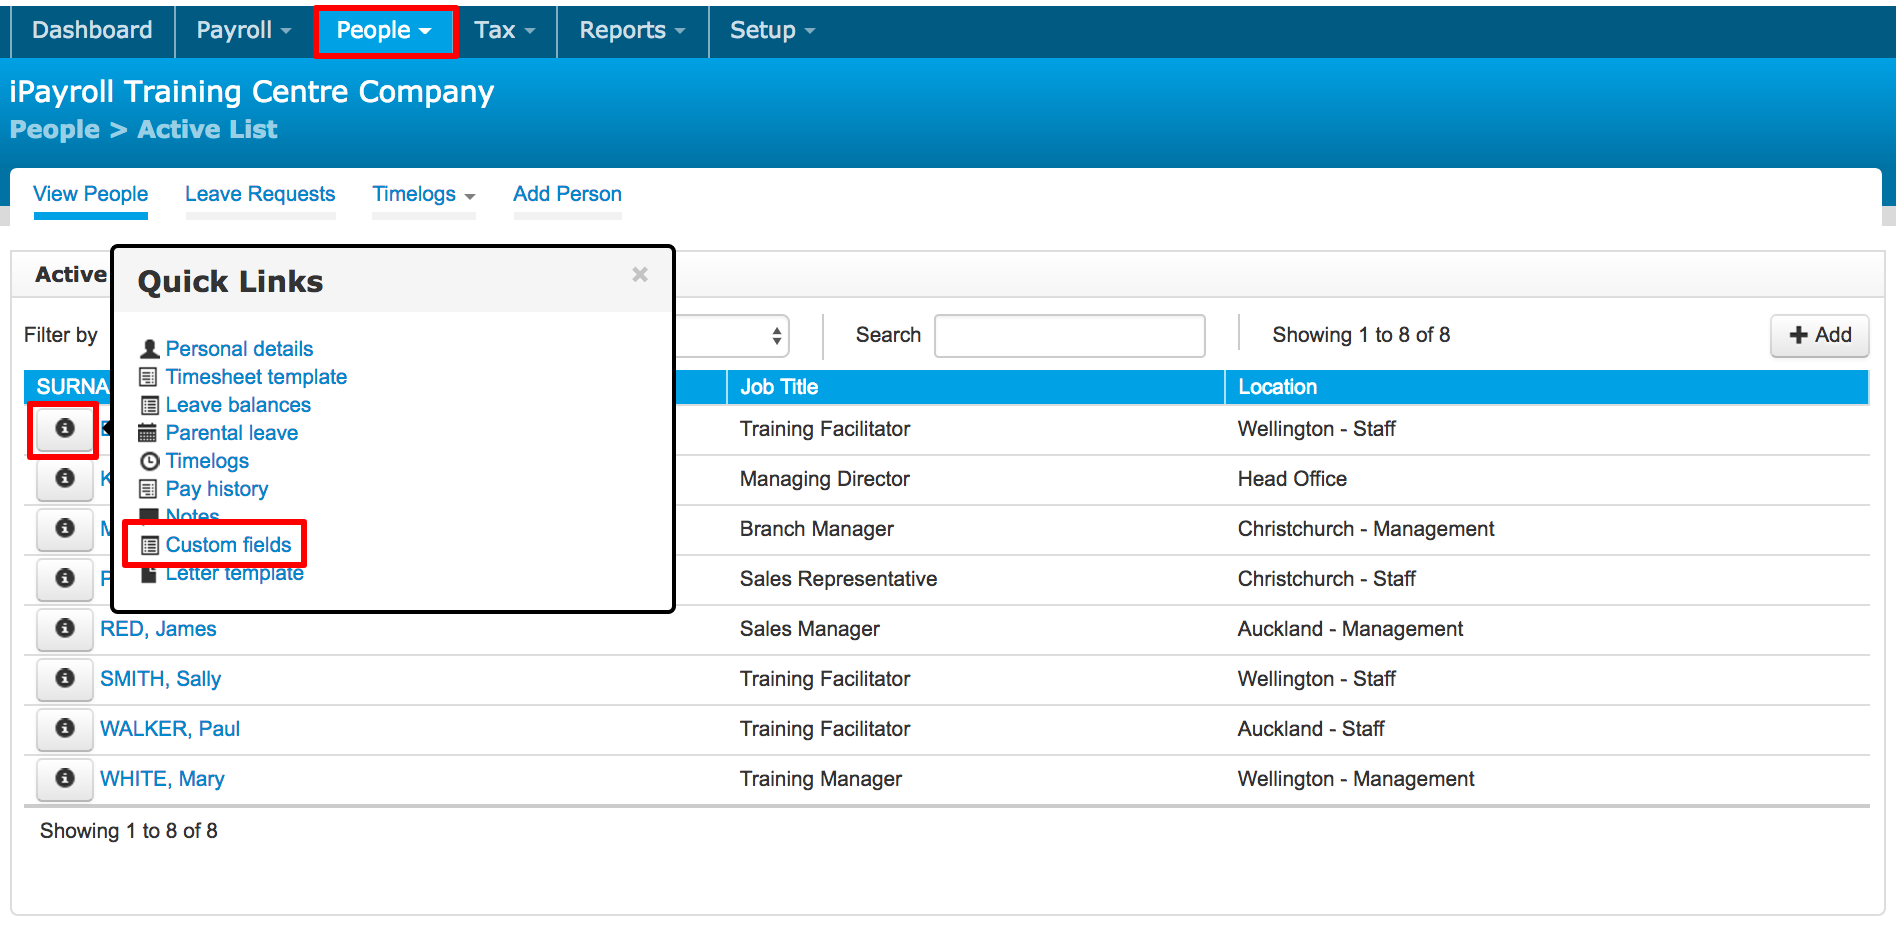Open Custom fields quick link

228,545
